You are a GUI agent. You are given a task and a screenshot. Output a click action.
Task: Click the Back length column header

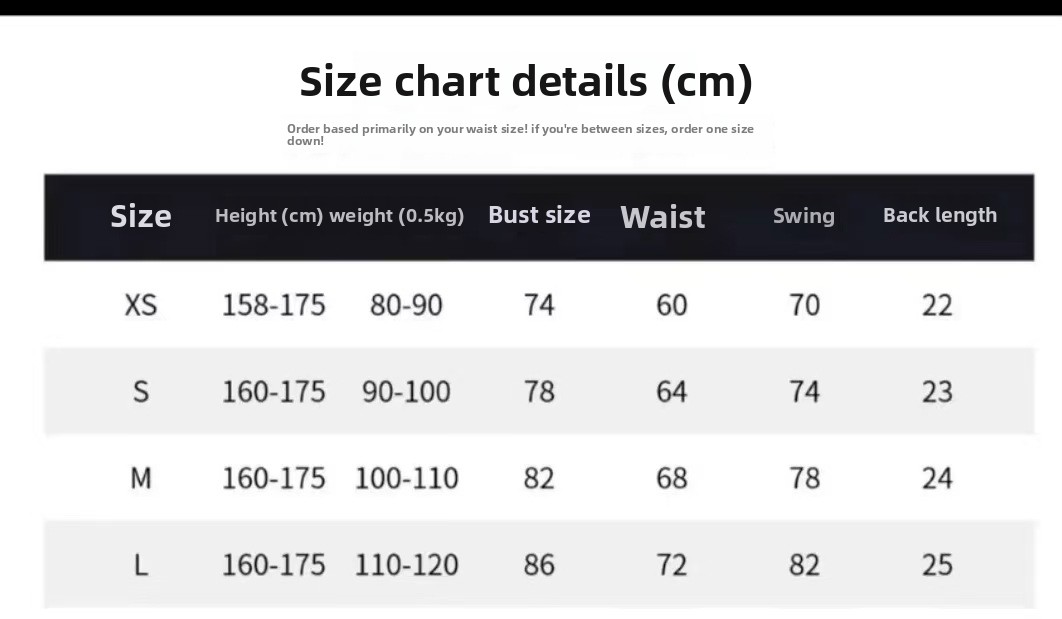940,215
